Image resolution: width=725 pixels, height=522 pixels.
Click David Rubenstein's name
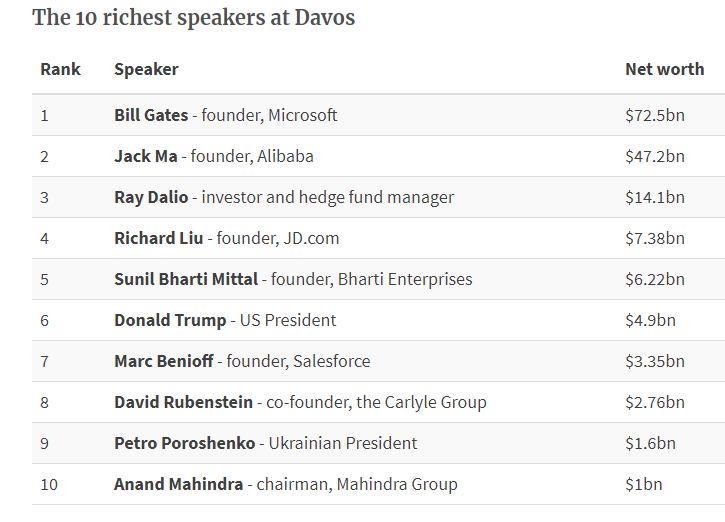tap(184, 402)
